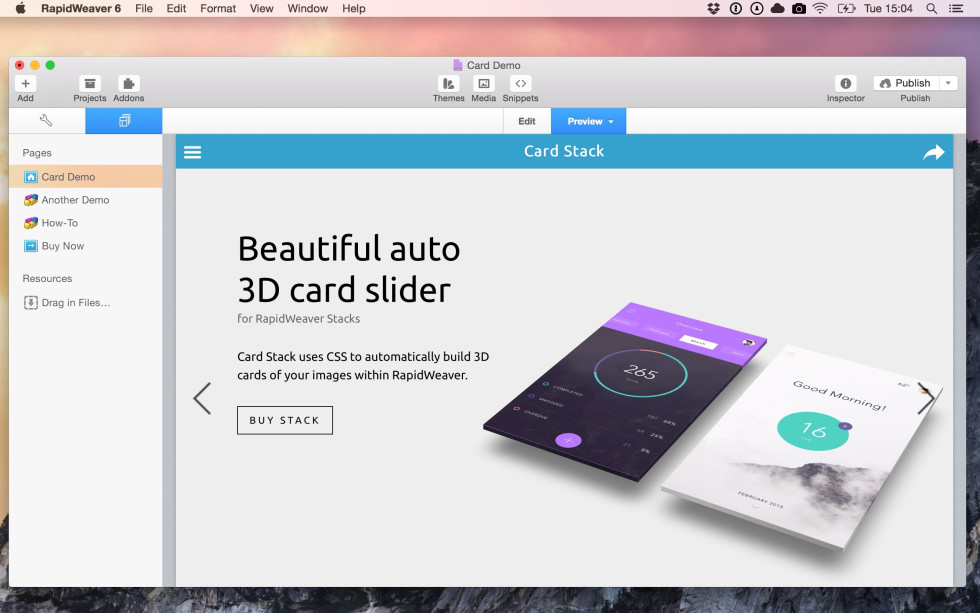Click the Beautiful auto 3D card slider heading
Viewport: 980px width, 613px height.
pos(349,269)
